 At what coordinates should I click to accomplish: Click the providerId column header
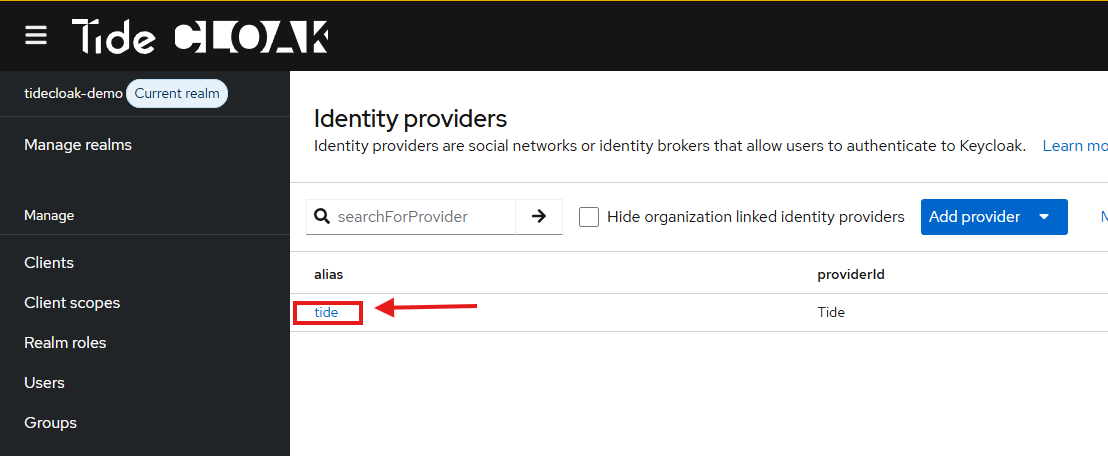850,274
